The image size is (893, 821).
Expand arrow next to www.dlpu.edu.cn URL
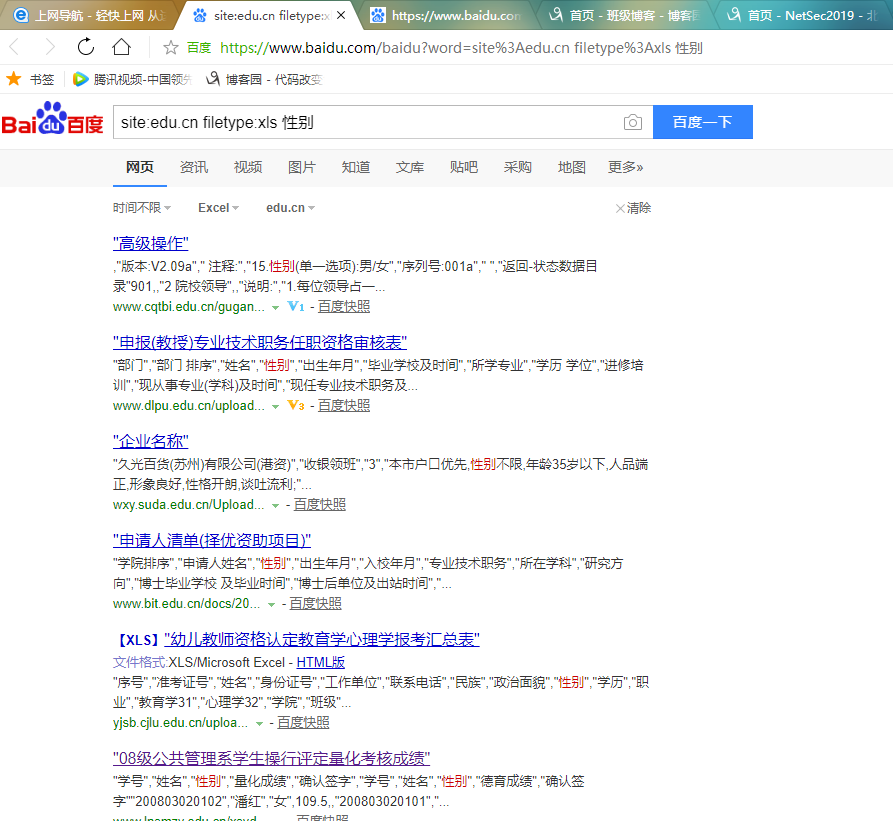point(275,407)
